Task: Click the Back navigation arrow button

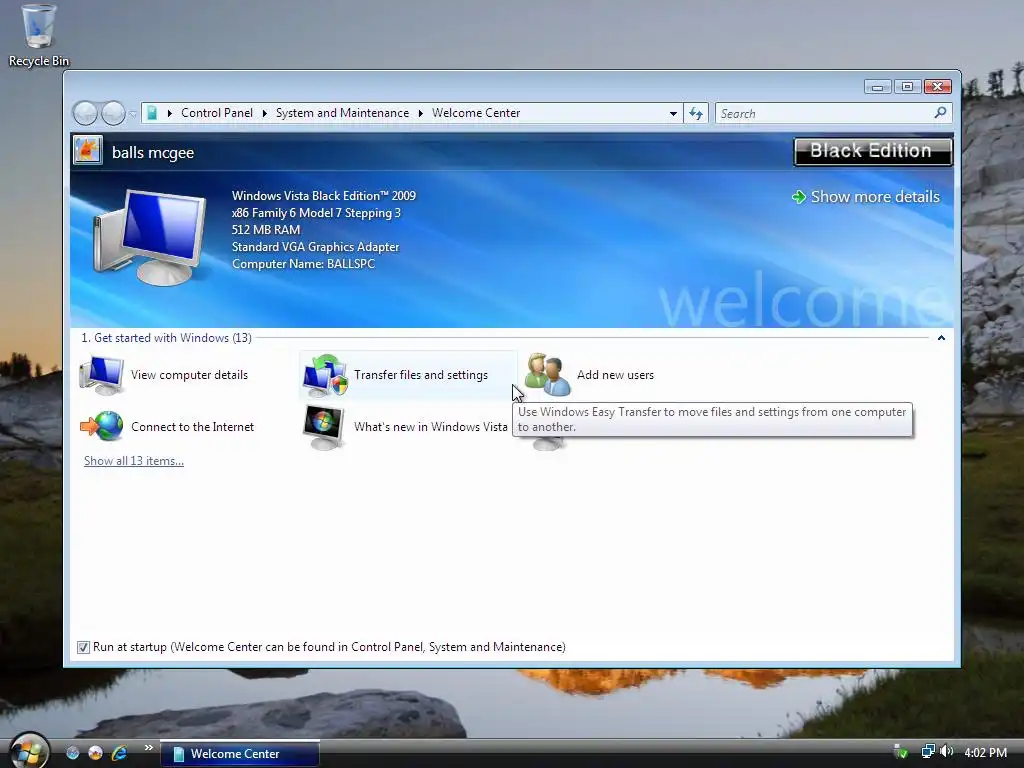Action: click(x=85, y=113)
